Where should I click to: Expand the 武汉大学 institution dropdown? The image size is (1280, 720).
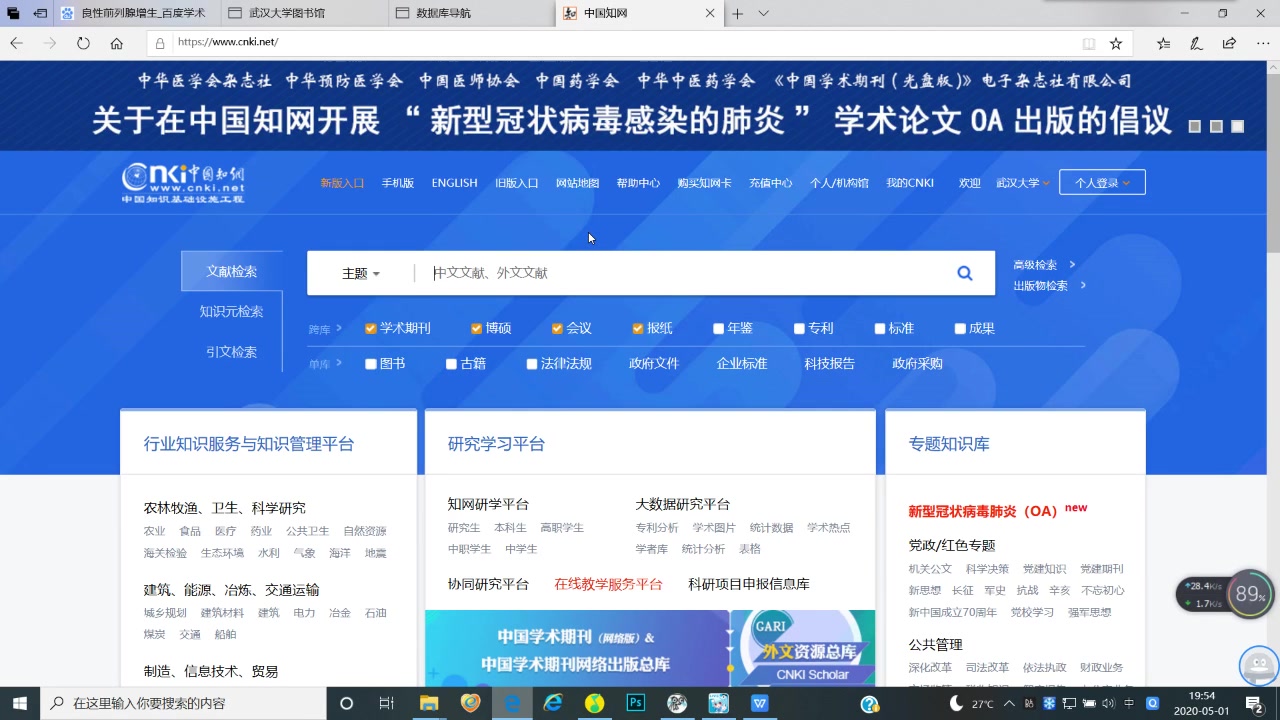pos(1023,183)
